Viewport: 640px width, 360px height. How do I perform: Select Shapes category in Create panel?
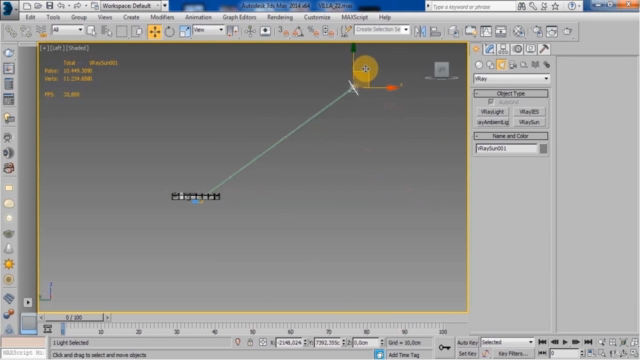click(x=490, y=64)
